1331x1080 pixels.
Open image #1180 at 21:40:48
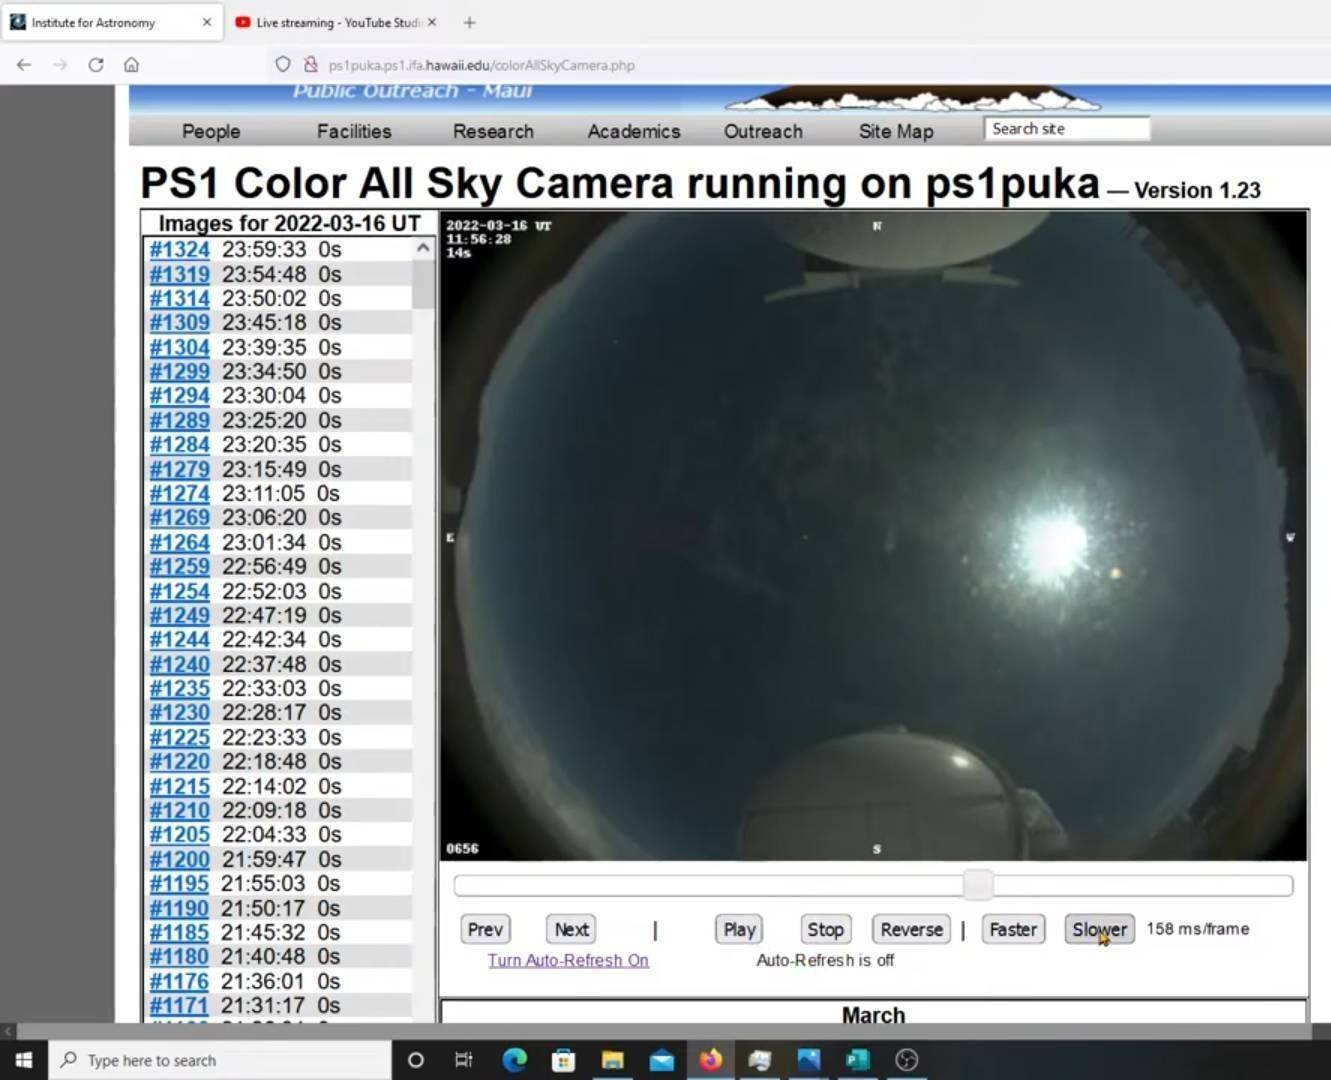(x=179, y=957)
